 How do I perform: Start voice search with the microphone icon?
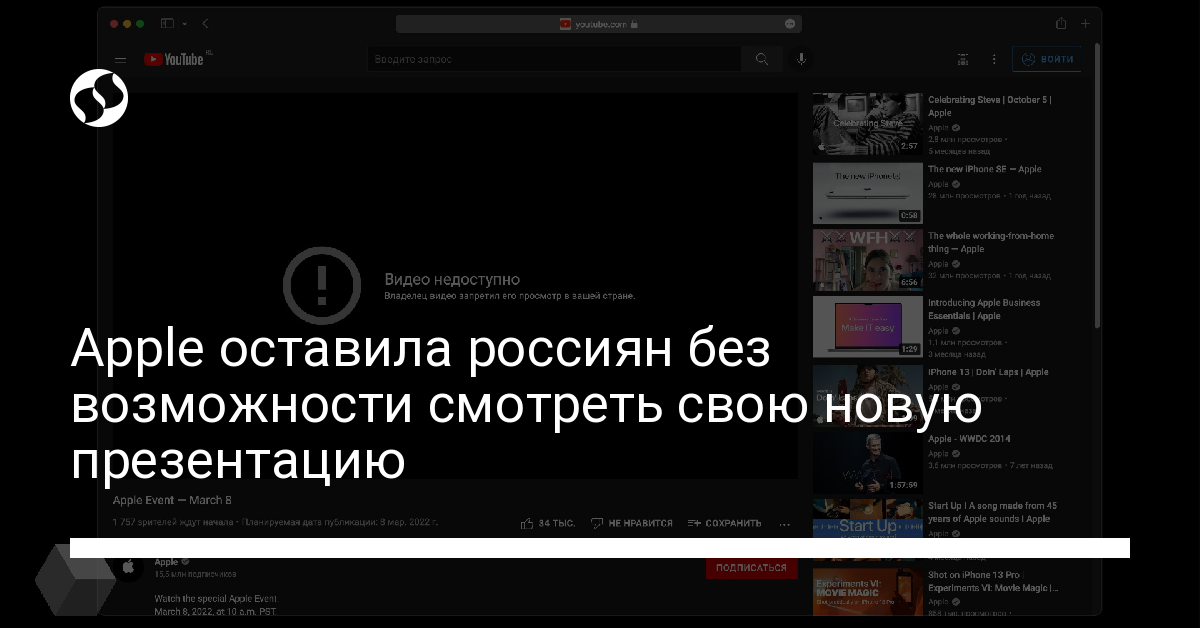point(801,59)
